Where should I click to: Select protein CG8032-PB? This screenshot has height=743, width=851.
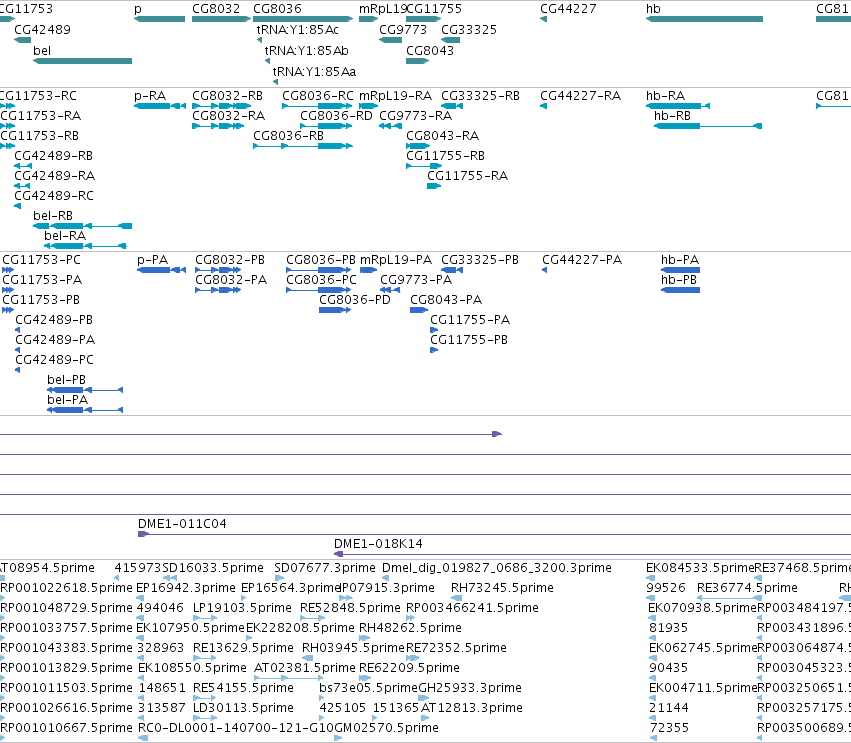[x=230, y=260]
